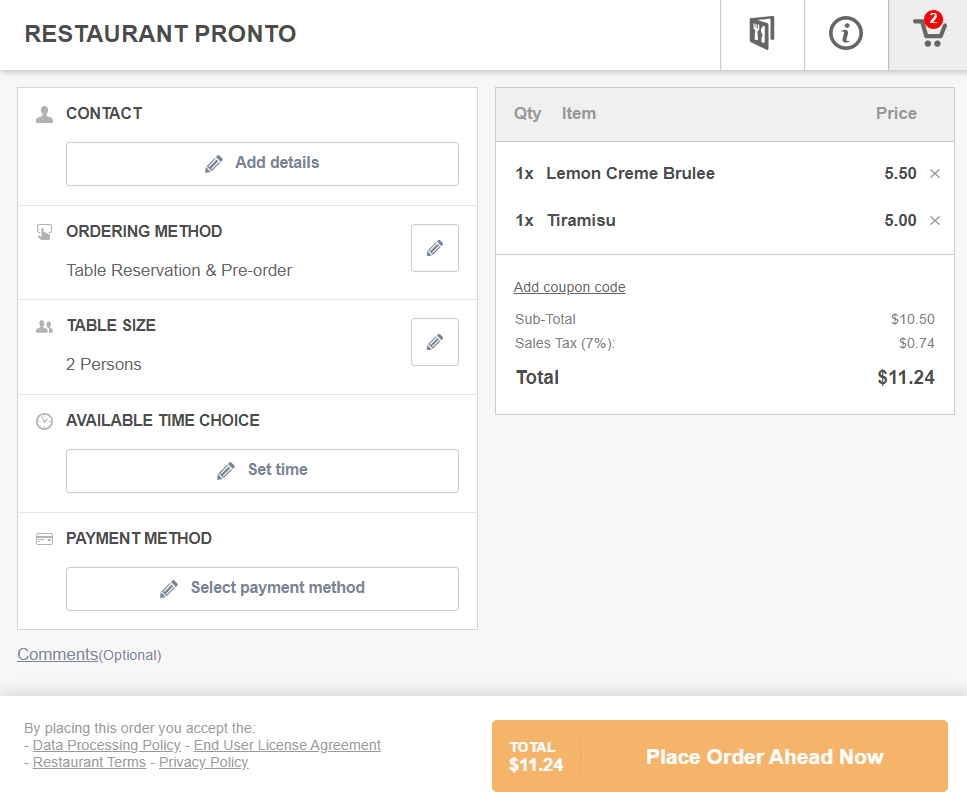The image size is (967, 812).
Task: Select the Tiramisu item row
Action: click(x=581, y=221)
